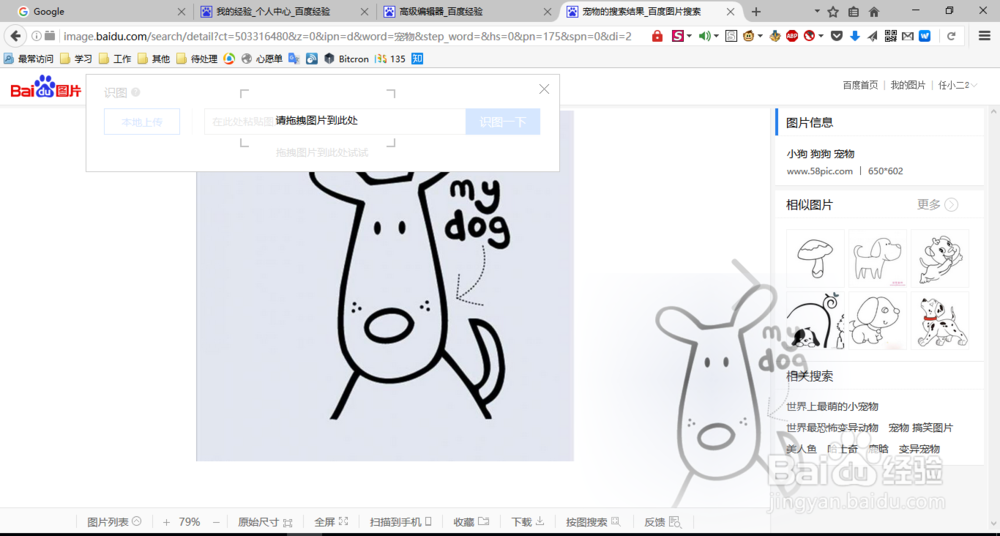Expand the red blocked-circle extension dropdown arrow
The image size is (1000, 536).
pyautogui.click(x=821, y=36)
